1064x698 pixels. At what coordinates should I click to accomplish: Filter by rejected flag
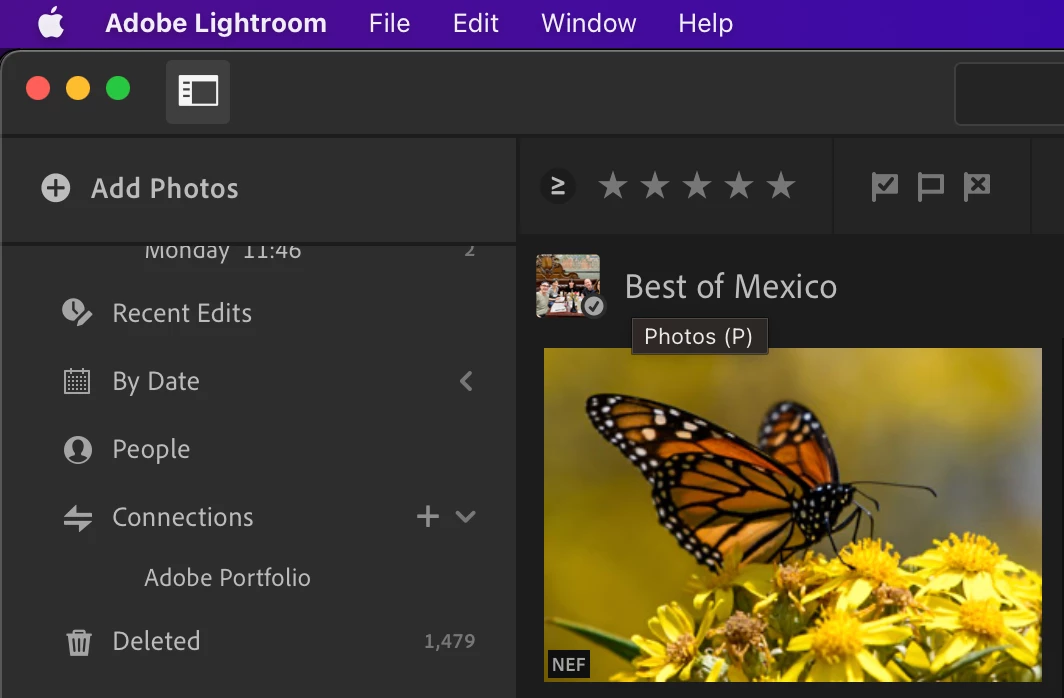(x=976, y=187)
